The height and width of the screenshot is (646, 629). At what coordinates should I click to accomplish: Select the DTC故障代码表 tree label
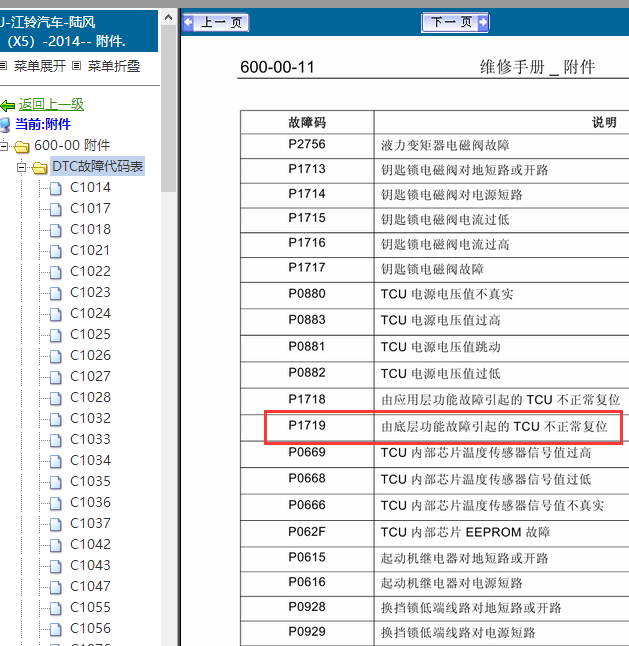pos(97,166)
